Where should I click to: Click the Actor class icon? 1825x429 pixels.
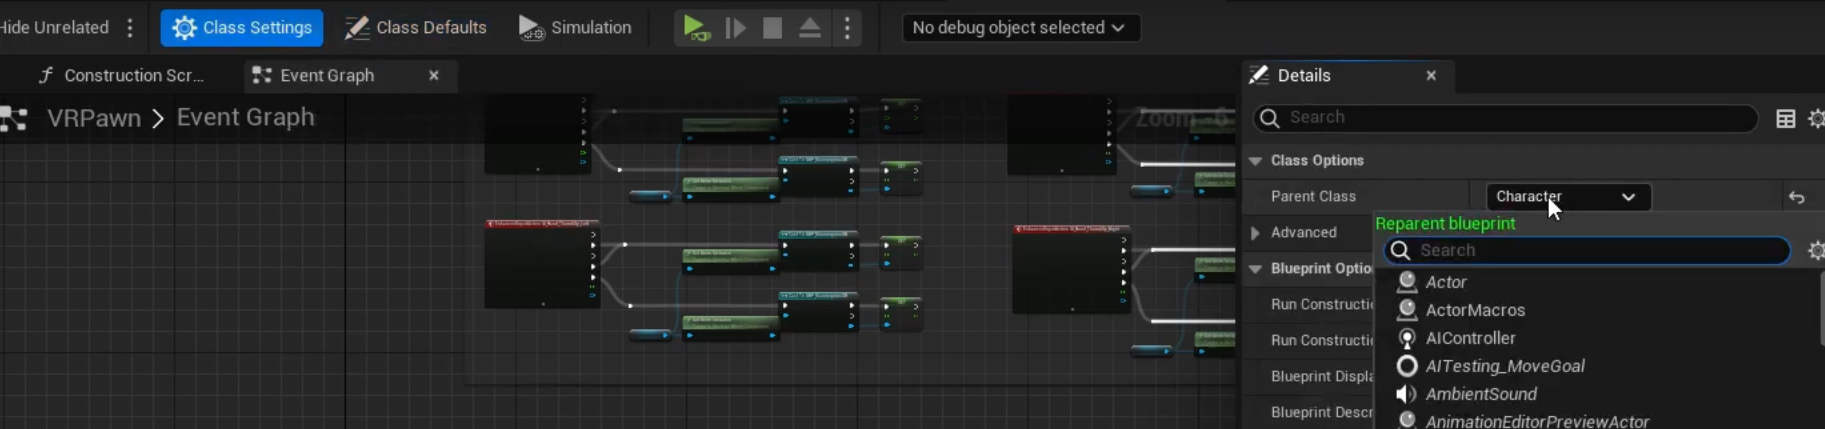click(x=1407, y=282)
